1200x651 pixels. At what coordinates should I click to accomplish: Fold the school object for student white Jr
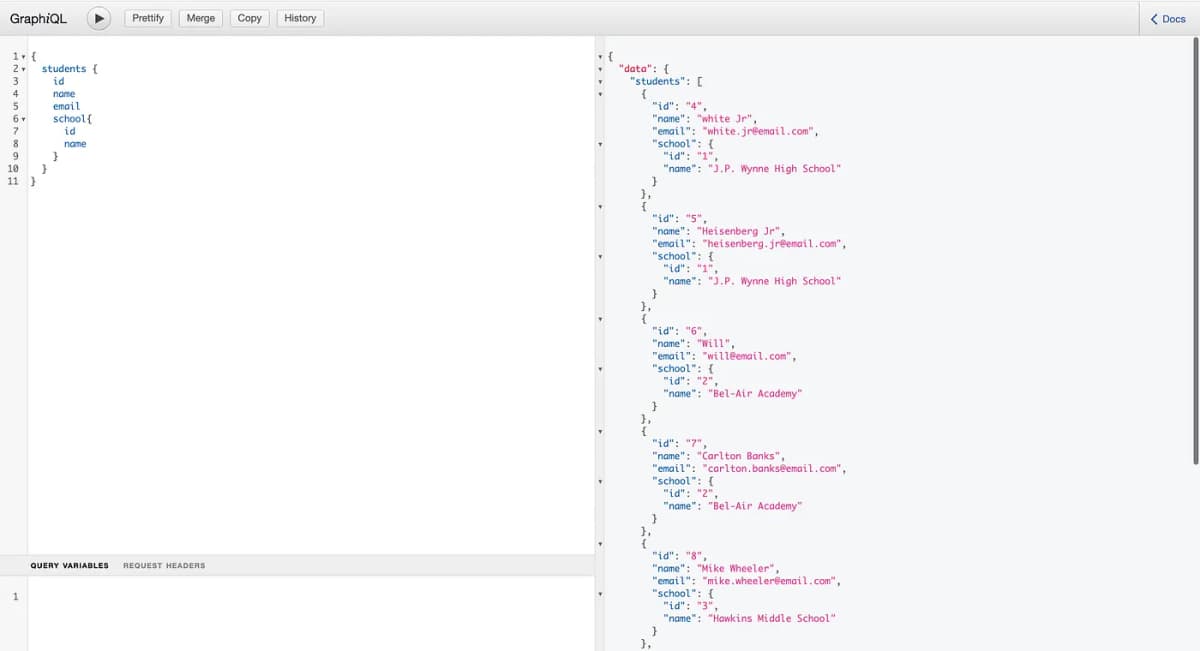click(600, 144)
